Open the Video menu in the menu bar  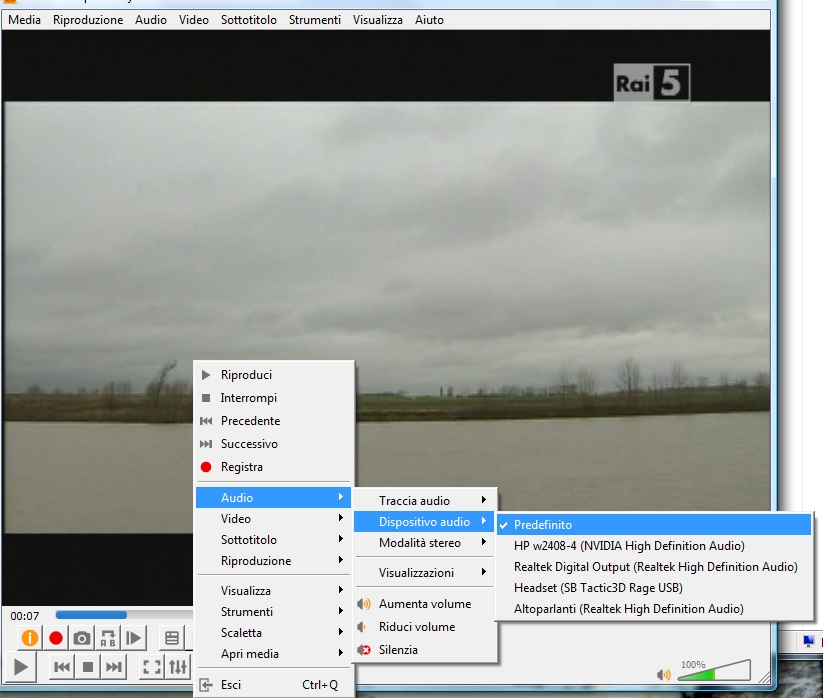coord(194,20)
